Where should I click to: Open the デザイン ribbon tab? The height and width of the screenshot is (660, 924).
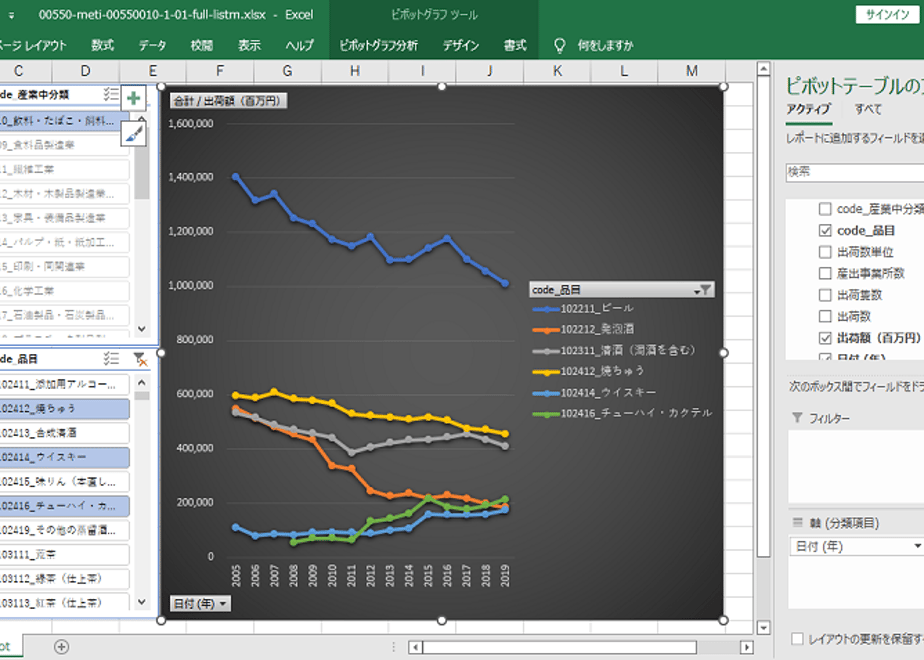click(461, 45)
